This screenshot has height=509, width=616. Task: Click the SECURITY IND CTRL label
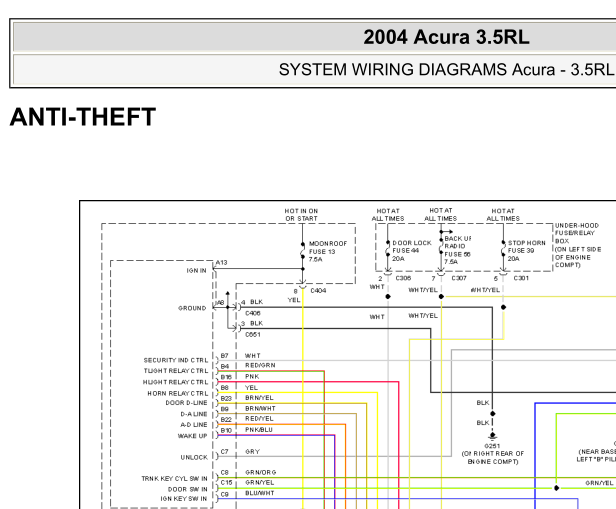[x=176, y=360]
